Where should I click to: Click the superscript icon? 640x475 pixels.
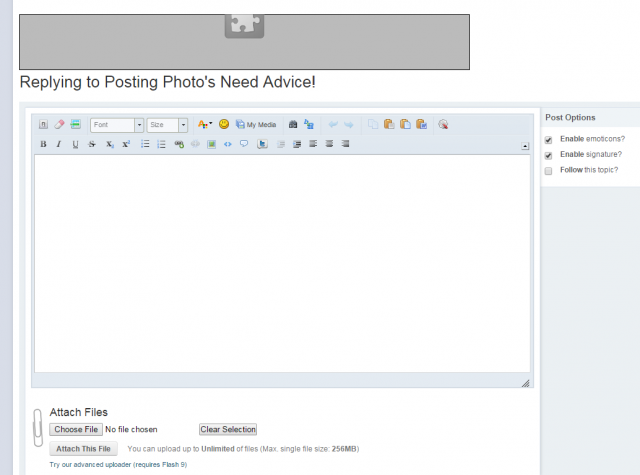[126, 144]
